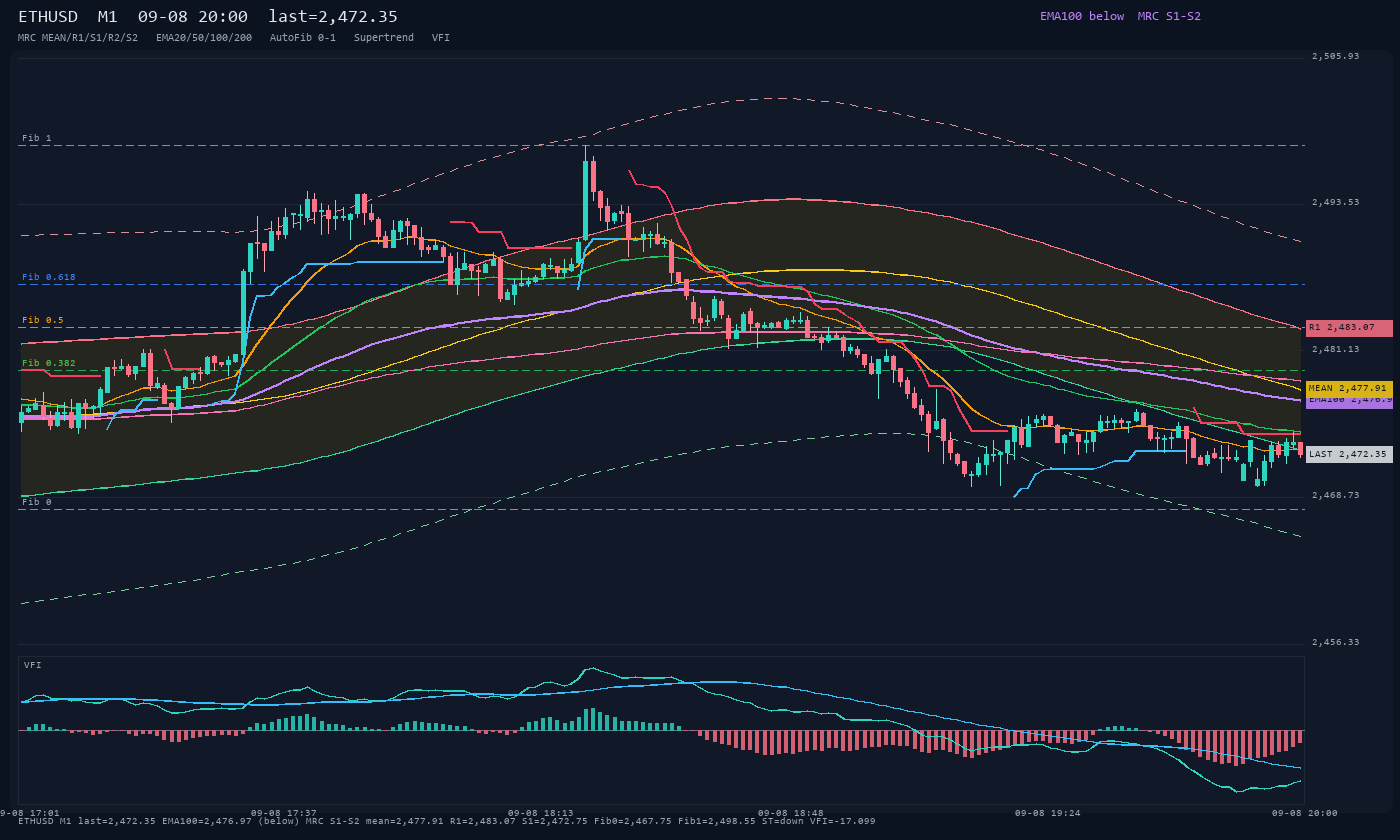Click the VFI label in the indicator legend

[441, 37]
